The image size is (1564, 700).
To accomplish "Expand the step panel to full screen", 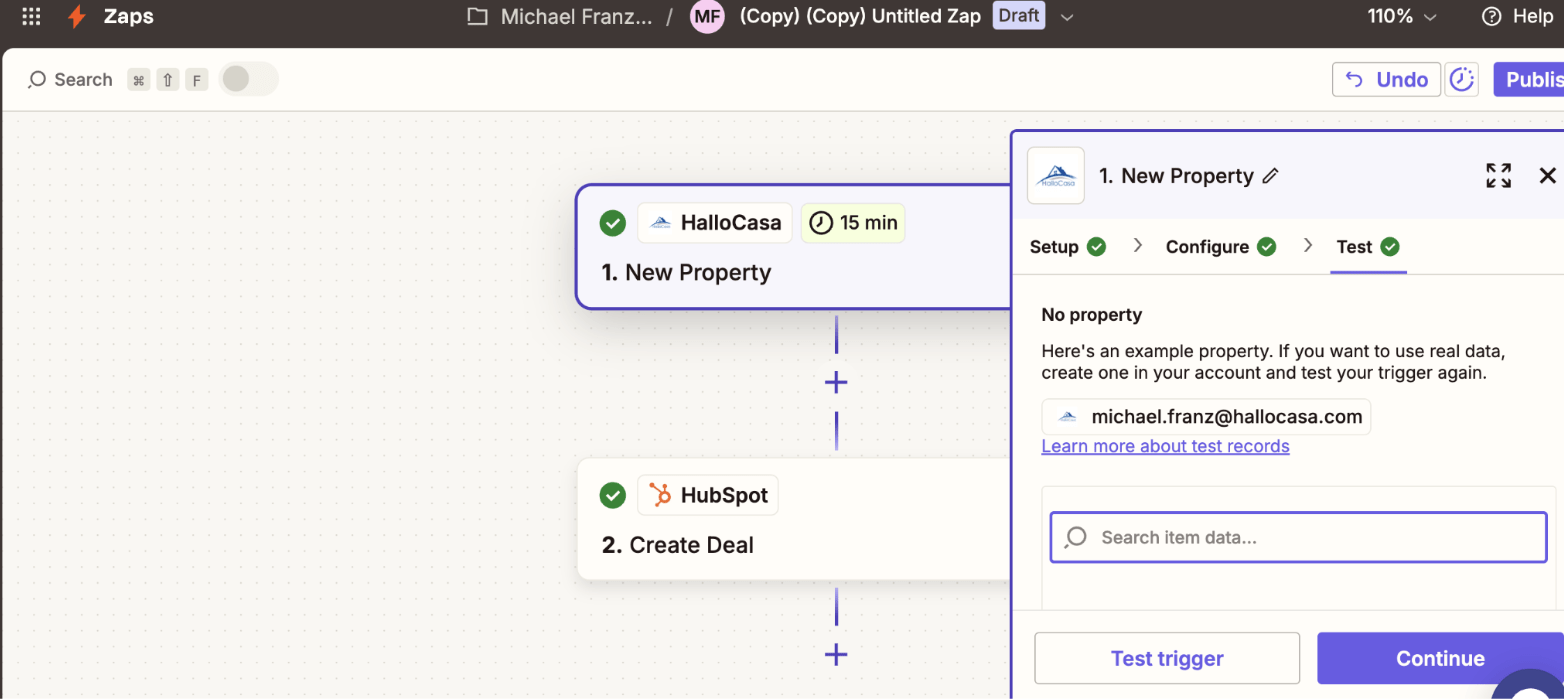I will pos(1498,176).
